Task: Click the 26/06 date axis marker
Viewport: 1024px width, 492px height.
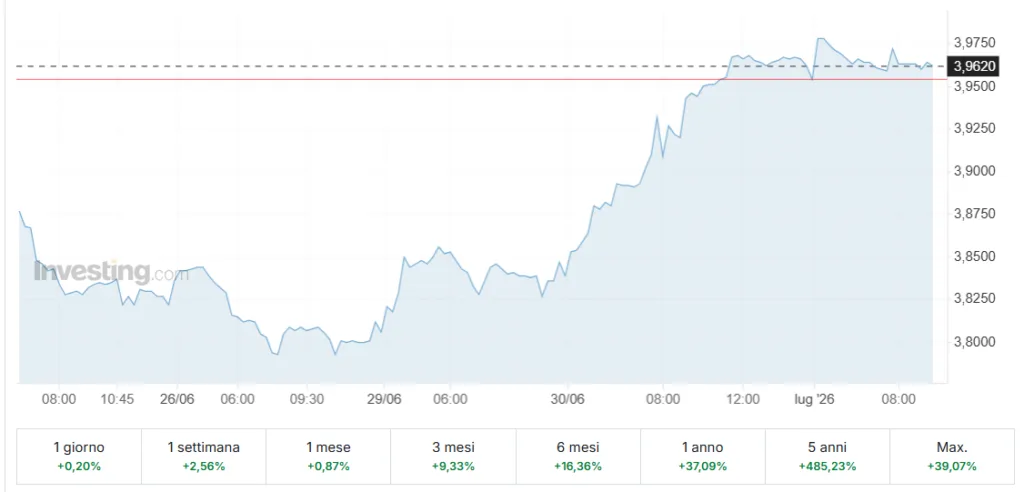Action: tap(178, 399)
